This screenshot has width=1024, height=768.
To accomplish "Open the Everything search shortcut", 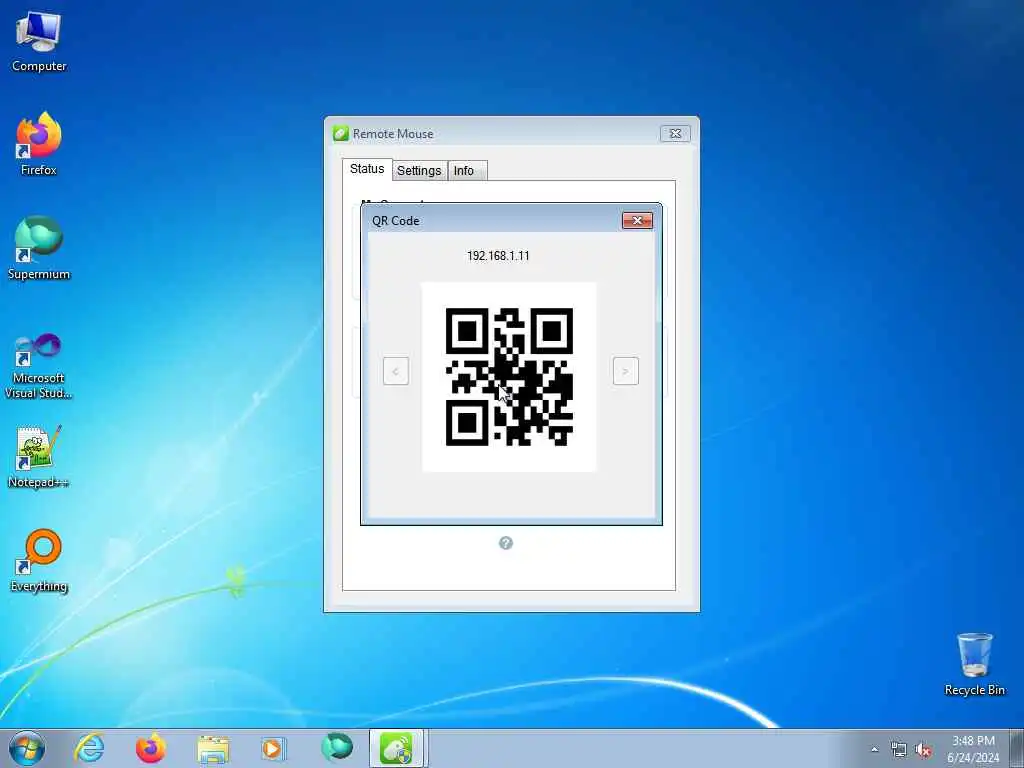I will [x=39, y=561].
